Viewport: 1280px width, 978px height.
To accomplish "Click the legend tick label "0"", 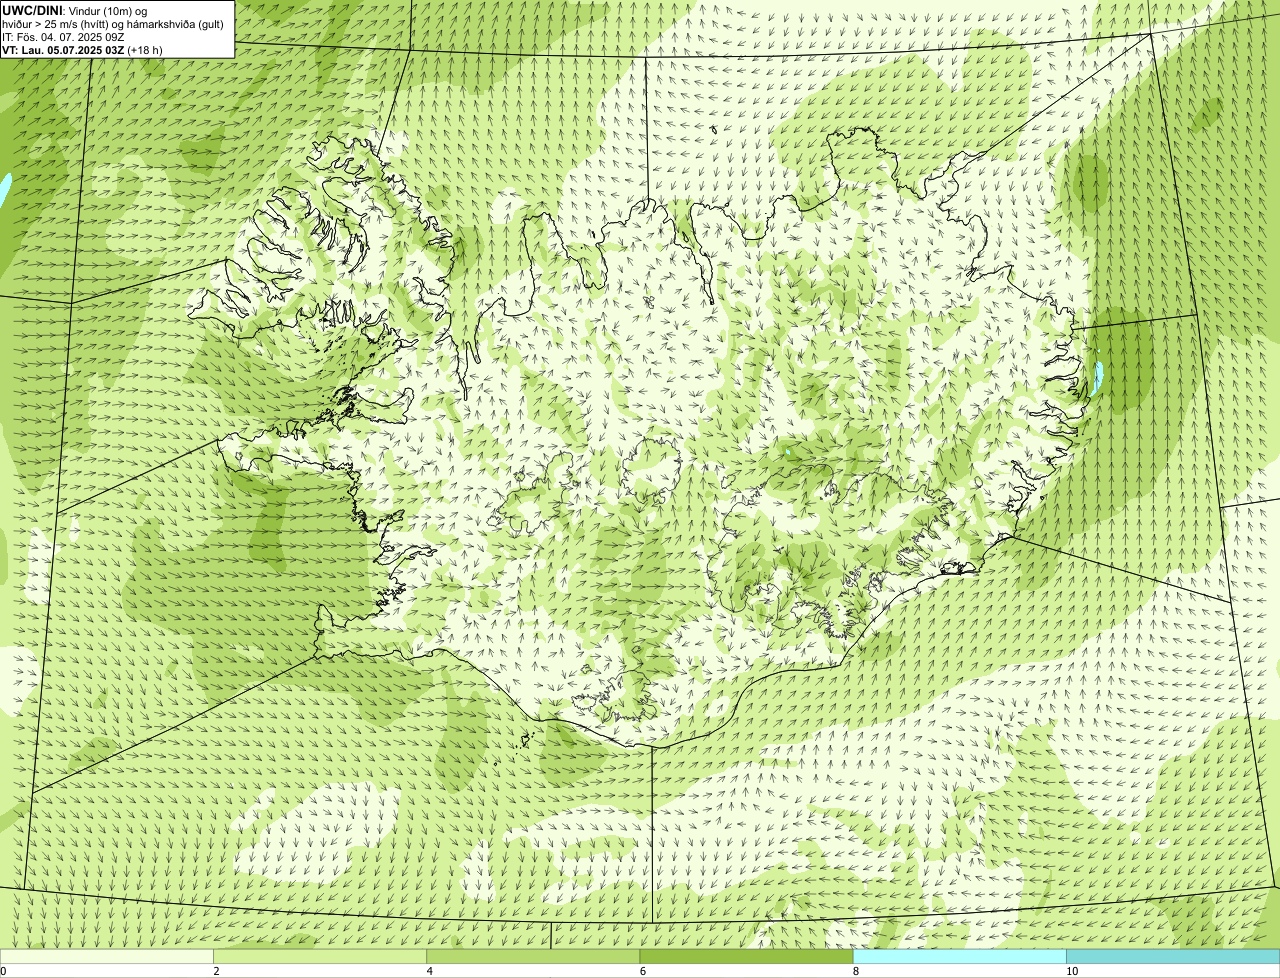I will 3,971.
